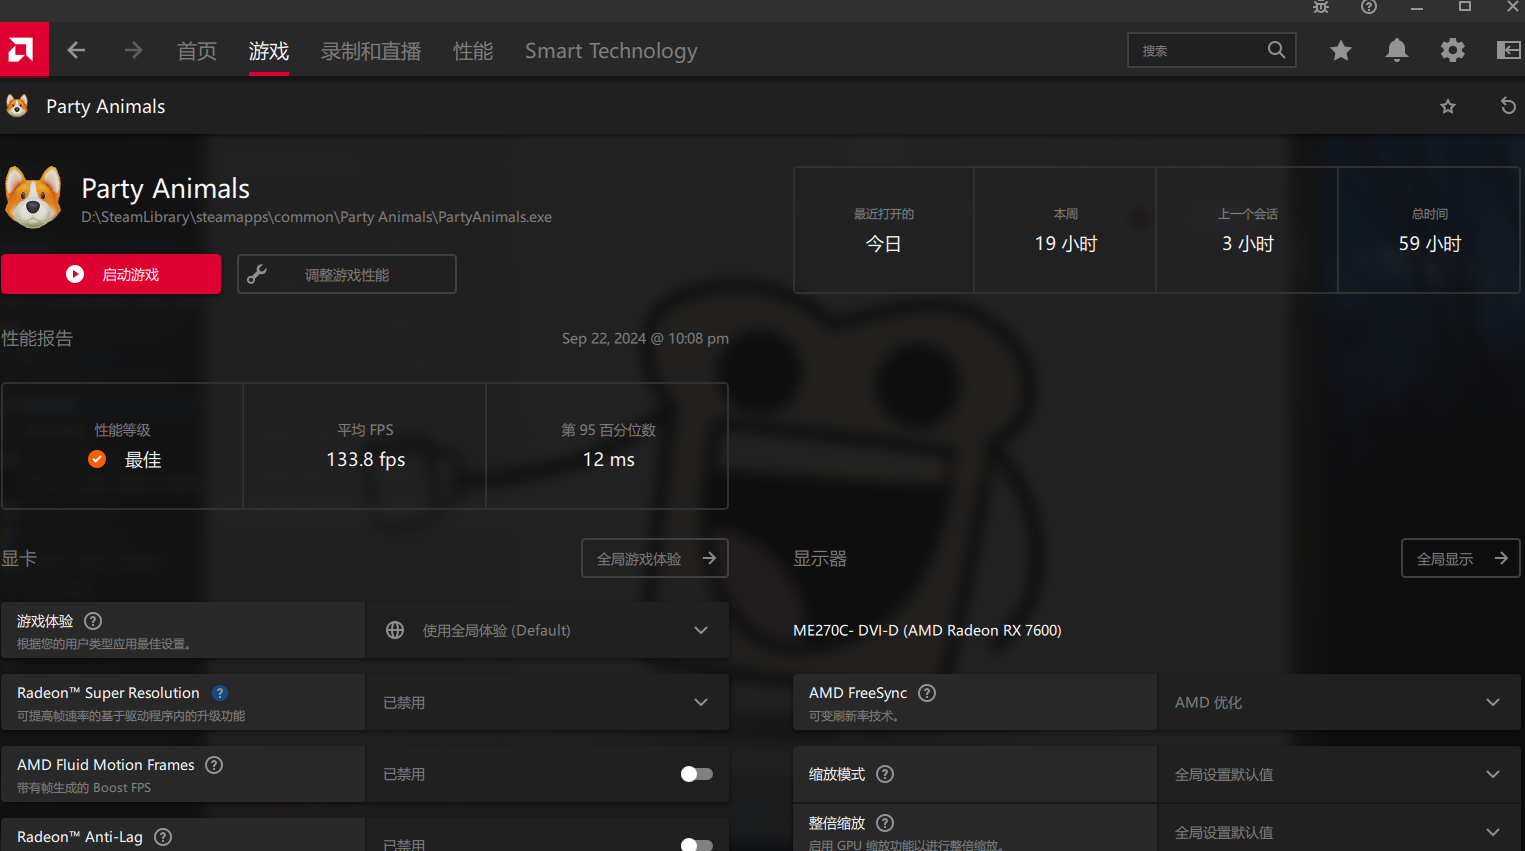Image resolution: width=1525 pixels, height=851 pixels.
Task: Toggle the sidebar panel icon
Action: coord(1508,50)
